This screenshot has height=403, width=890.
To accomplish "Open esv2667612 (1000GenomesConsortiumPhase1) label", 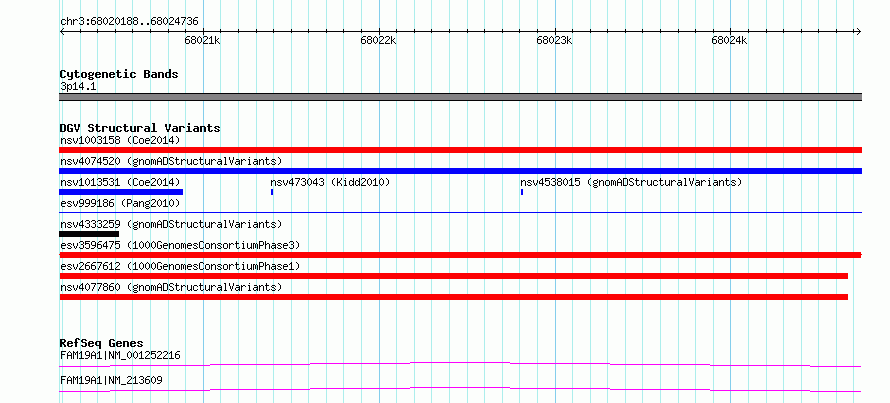I will tap(180, 266).
